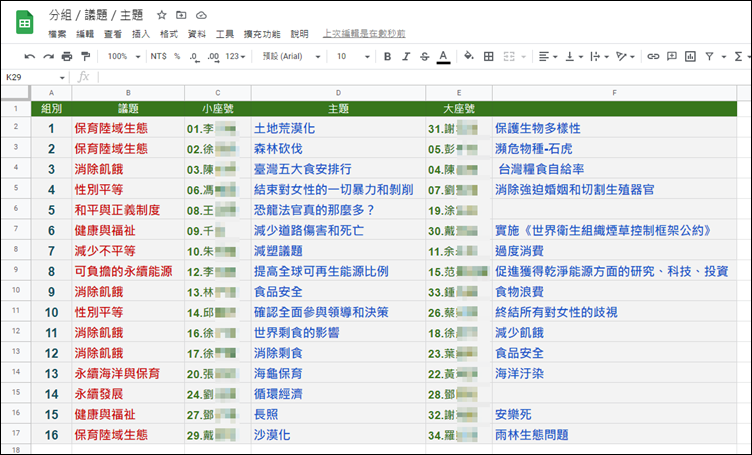Select cell 海龜保育
752x455 pixels.
(x=338, y=373)
